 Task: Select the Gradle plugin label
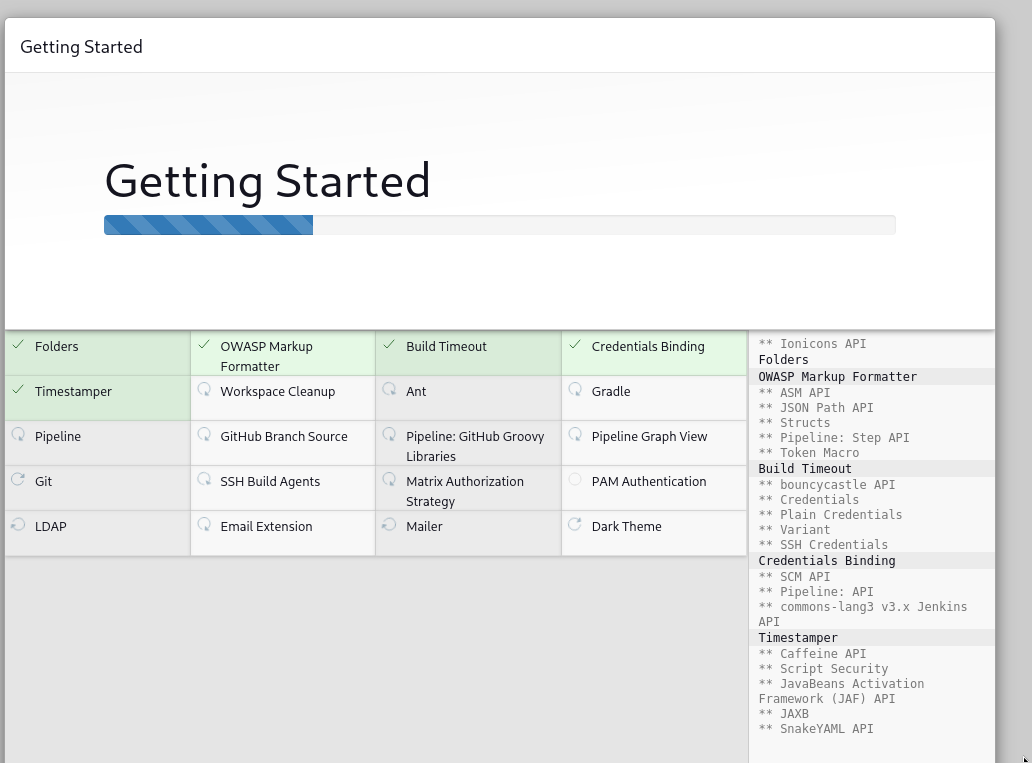[x=611, y=391]
